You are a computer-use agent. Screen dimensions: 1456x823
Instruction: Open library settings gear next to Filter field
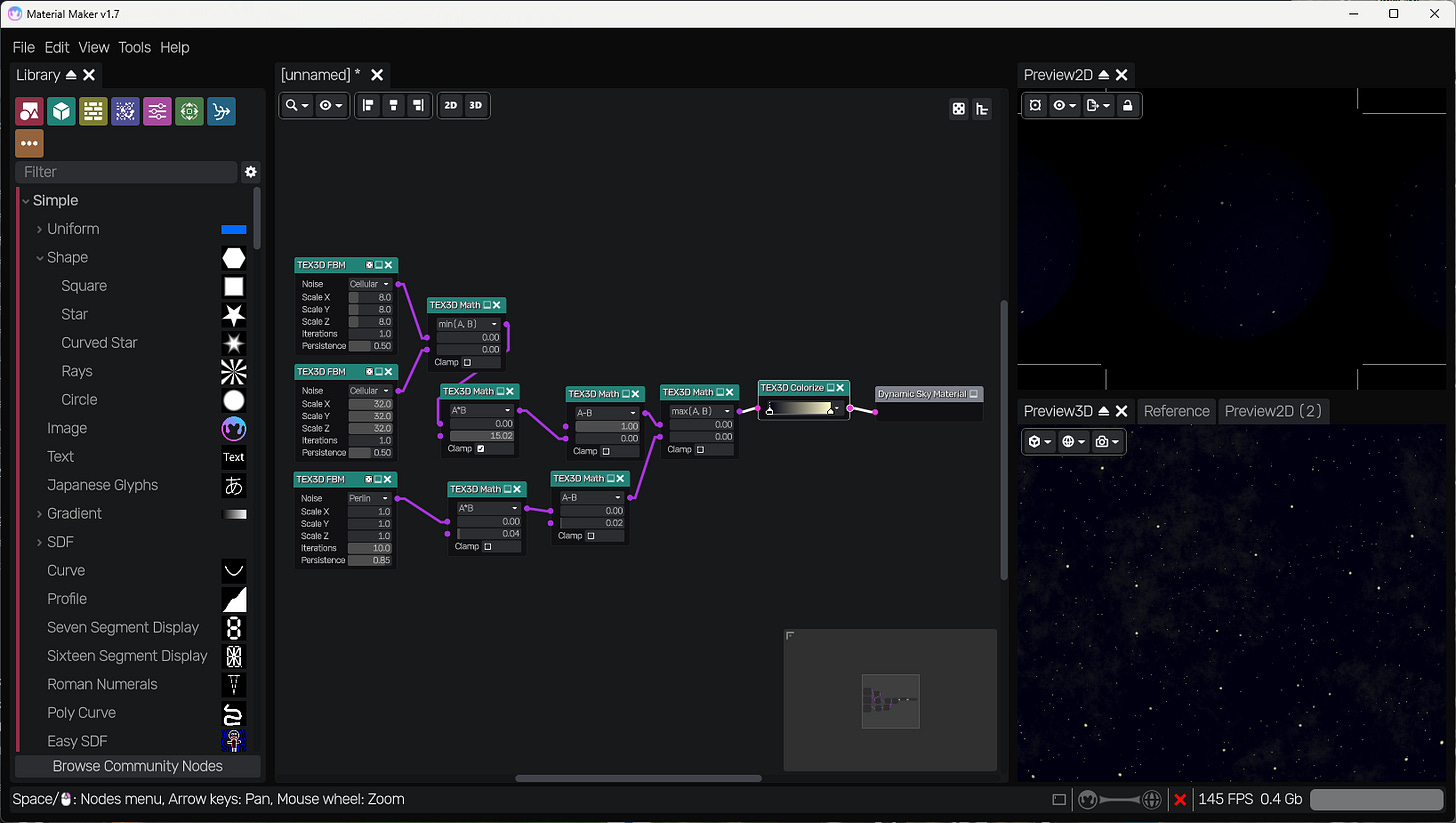point(251,172)
